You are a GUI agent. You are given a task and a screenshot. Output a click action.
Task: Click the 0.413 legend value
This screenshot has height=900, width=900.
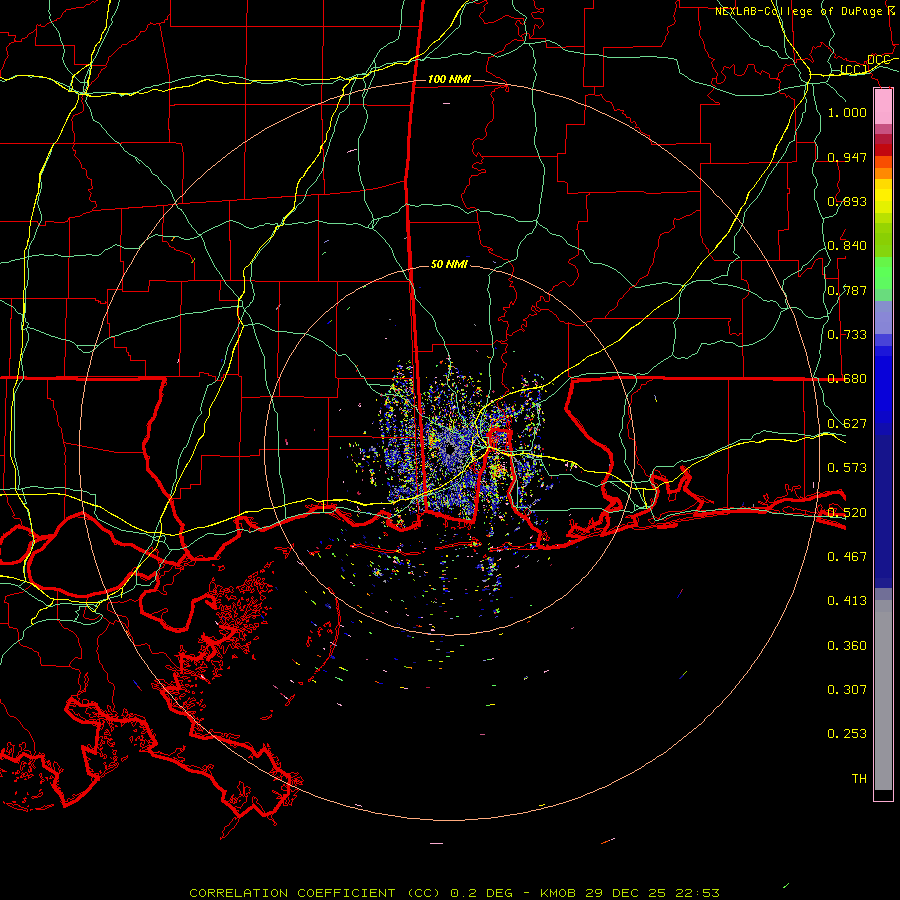pos(847,600)
